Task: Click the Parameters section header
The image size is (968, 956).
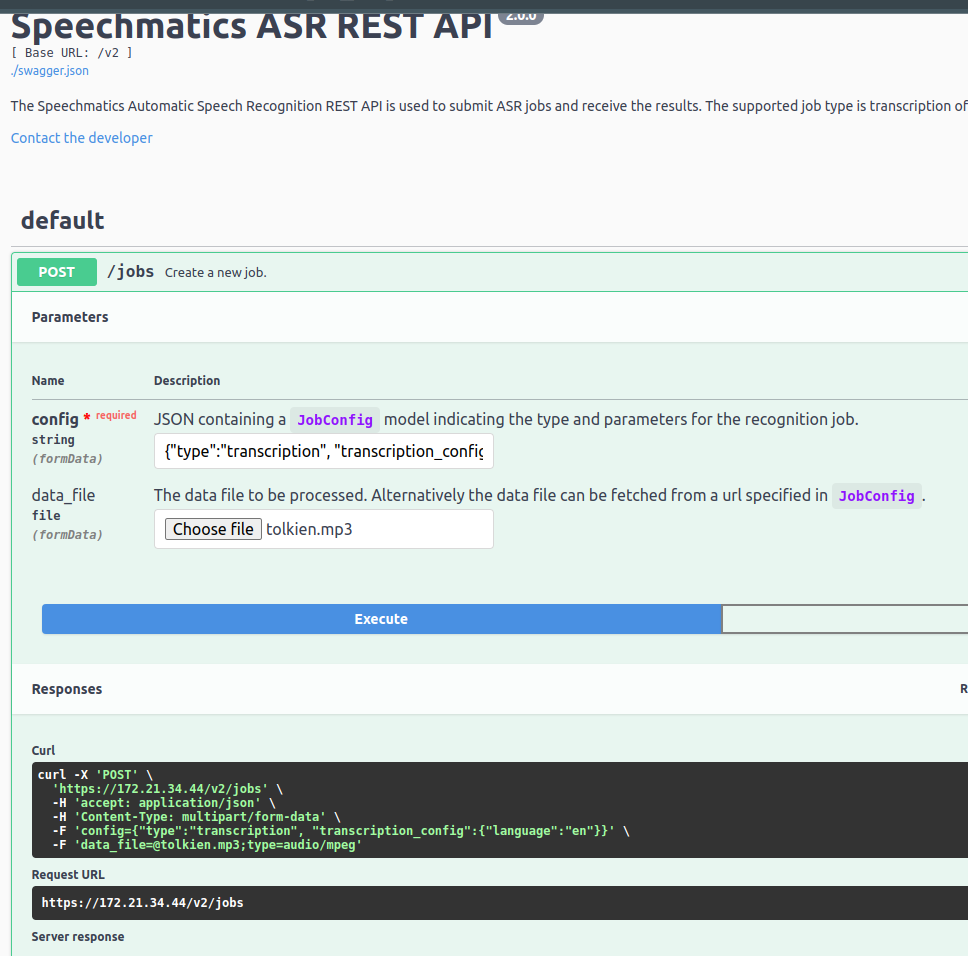Action: tap(70, 317)
